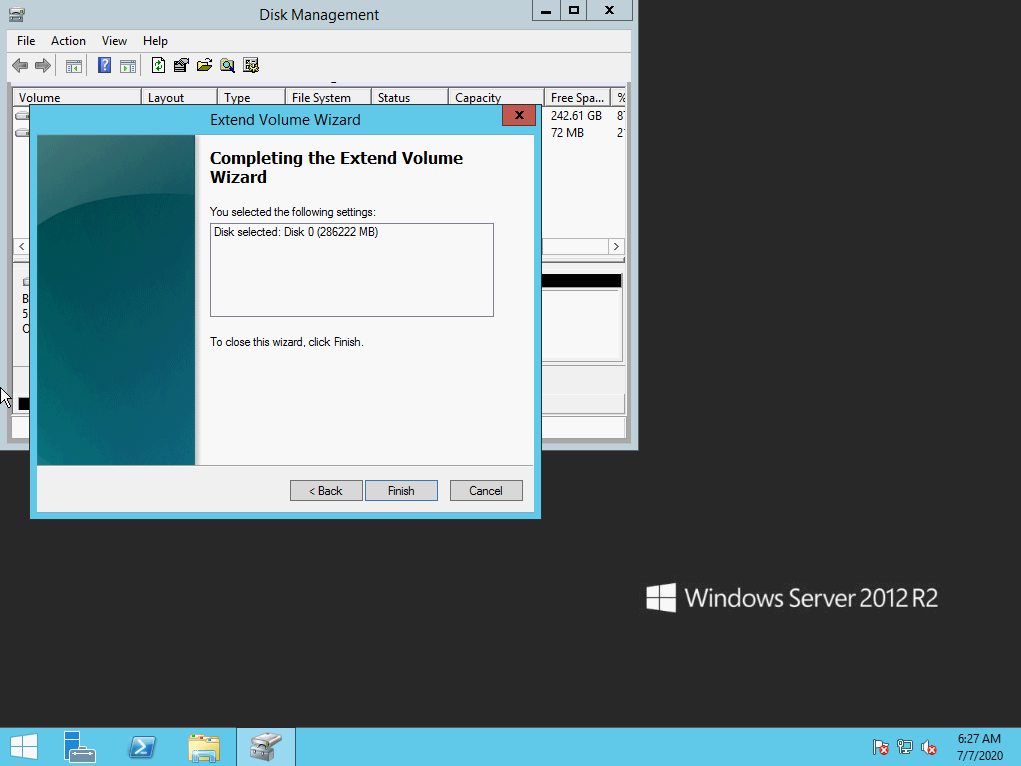Open the Help menu
This screenshot has height=766, width=1021.
(155, 40)
